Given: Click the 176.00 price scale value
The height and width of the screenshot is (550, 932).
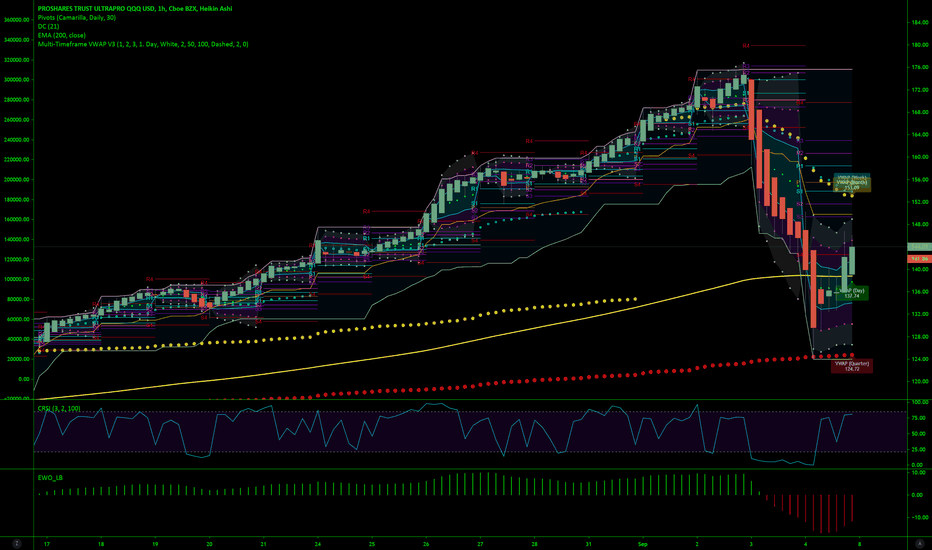Looking at the screenshot, I should pyautogui.click(x=920, y=67).
